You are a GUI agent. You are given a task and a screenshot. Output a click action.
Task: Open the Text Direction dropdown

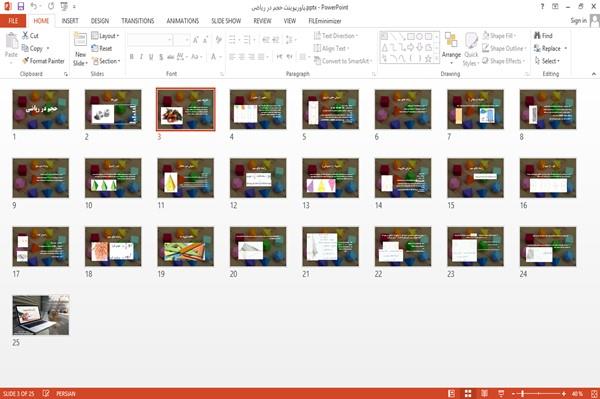pos(336,36)
